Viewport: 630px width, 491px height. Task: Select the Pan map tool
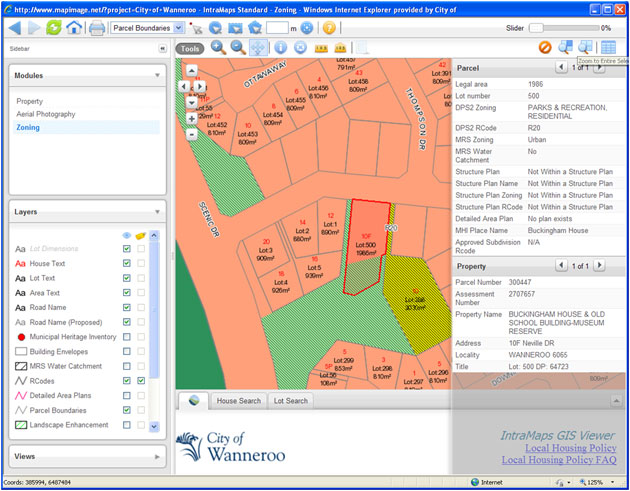point(258,48)
